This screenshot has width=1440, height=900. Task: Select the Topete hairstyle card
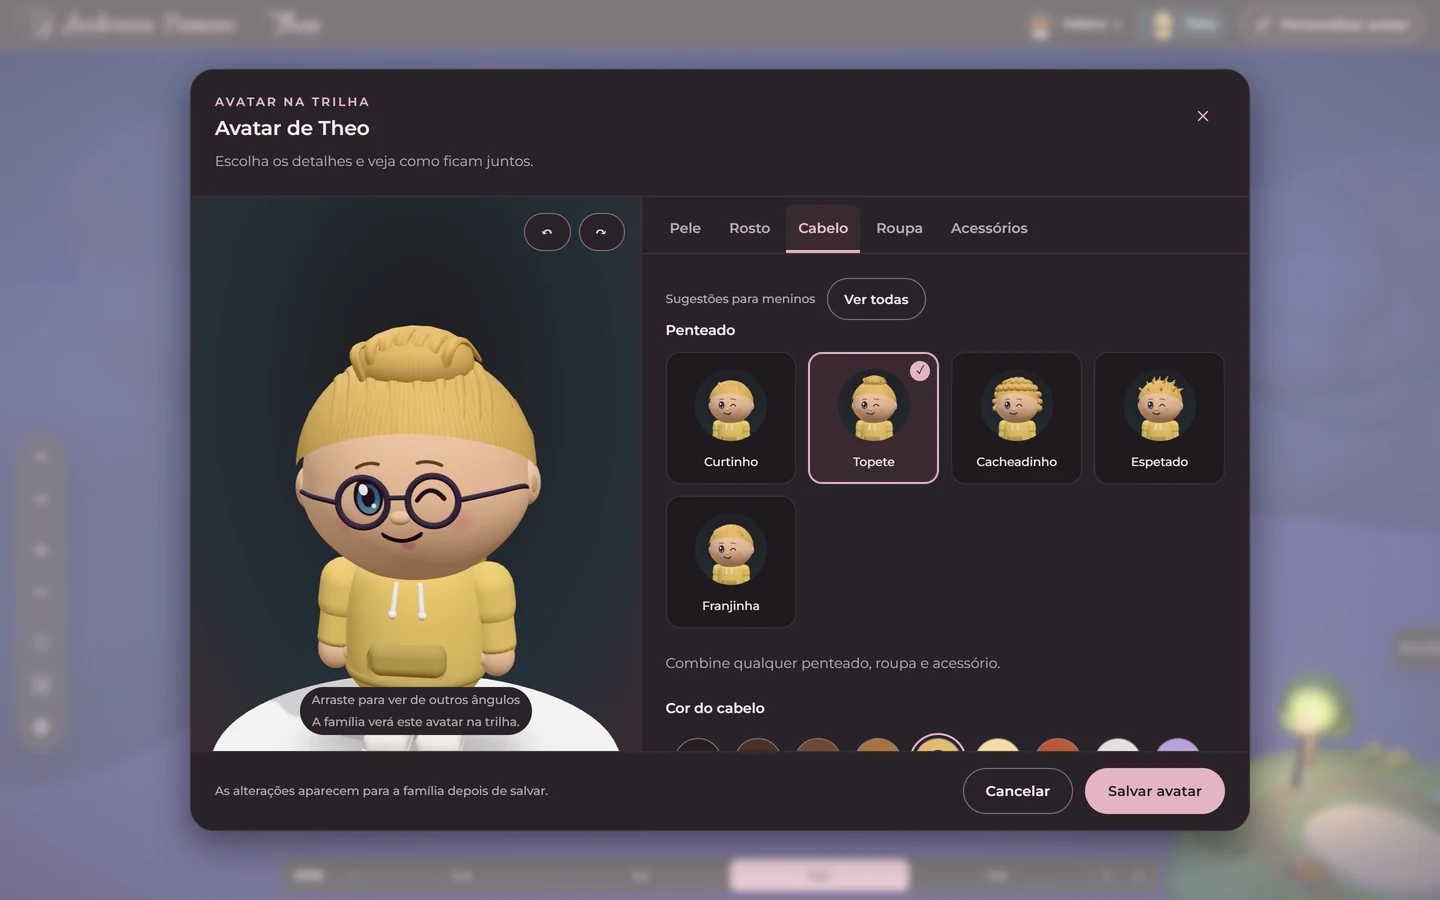click(873, 418)
